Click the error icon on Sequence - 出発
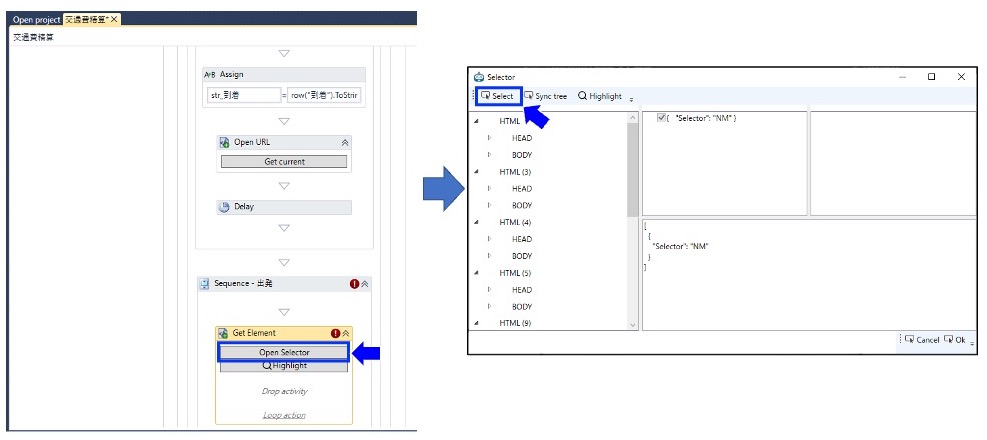Screen dimensions: 987x440 354,284
